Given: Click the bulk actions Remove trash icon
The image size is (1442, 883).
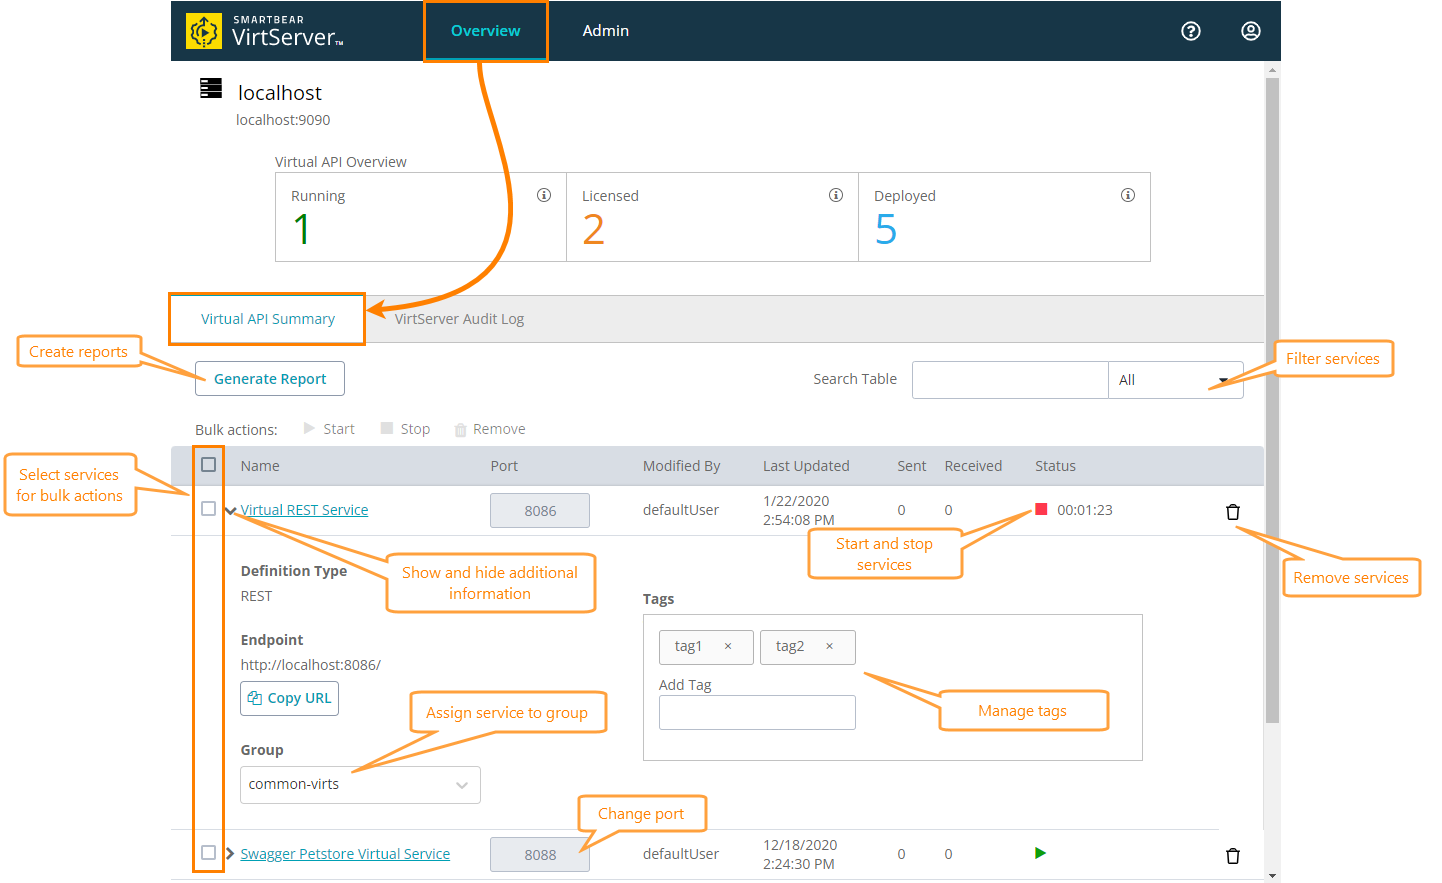Looking at the screenshot, I should [x=459, y=428].
